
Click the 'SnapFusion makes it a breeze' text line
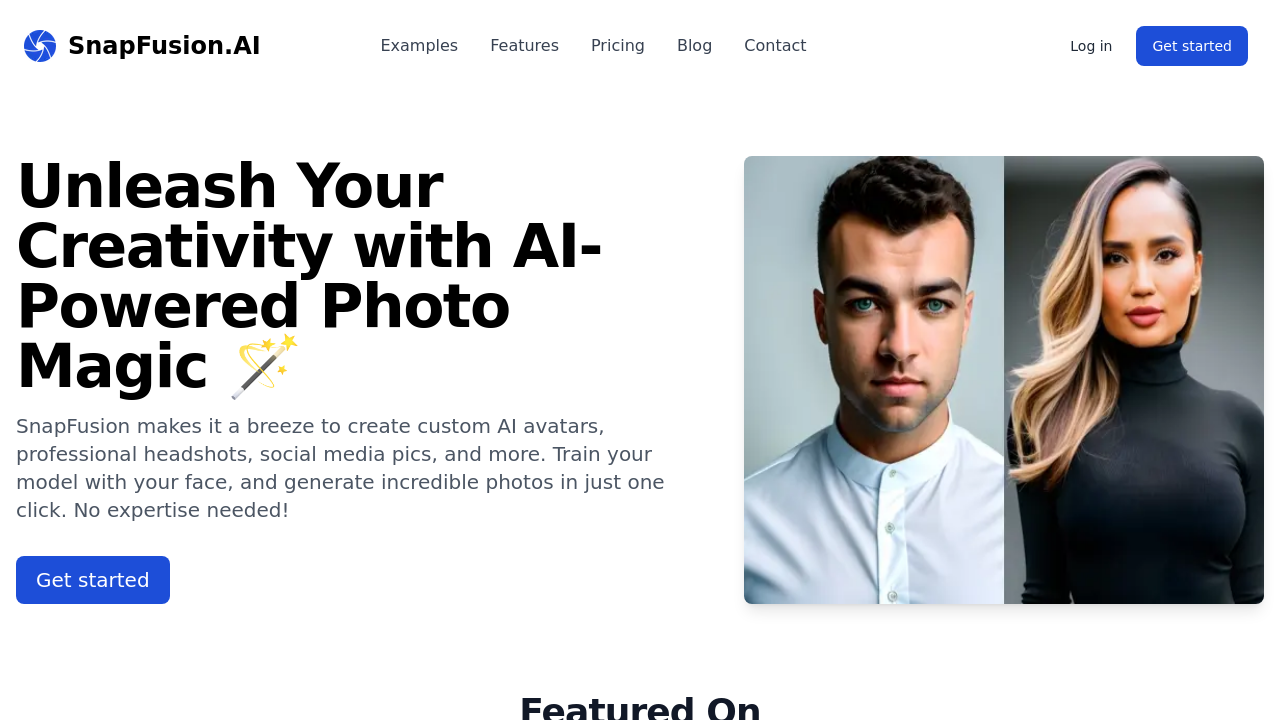[x=310, y=426]
